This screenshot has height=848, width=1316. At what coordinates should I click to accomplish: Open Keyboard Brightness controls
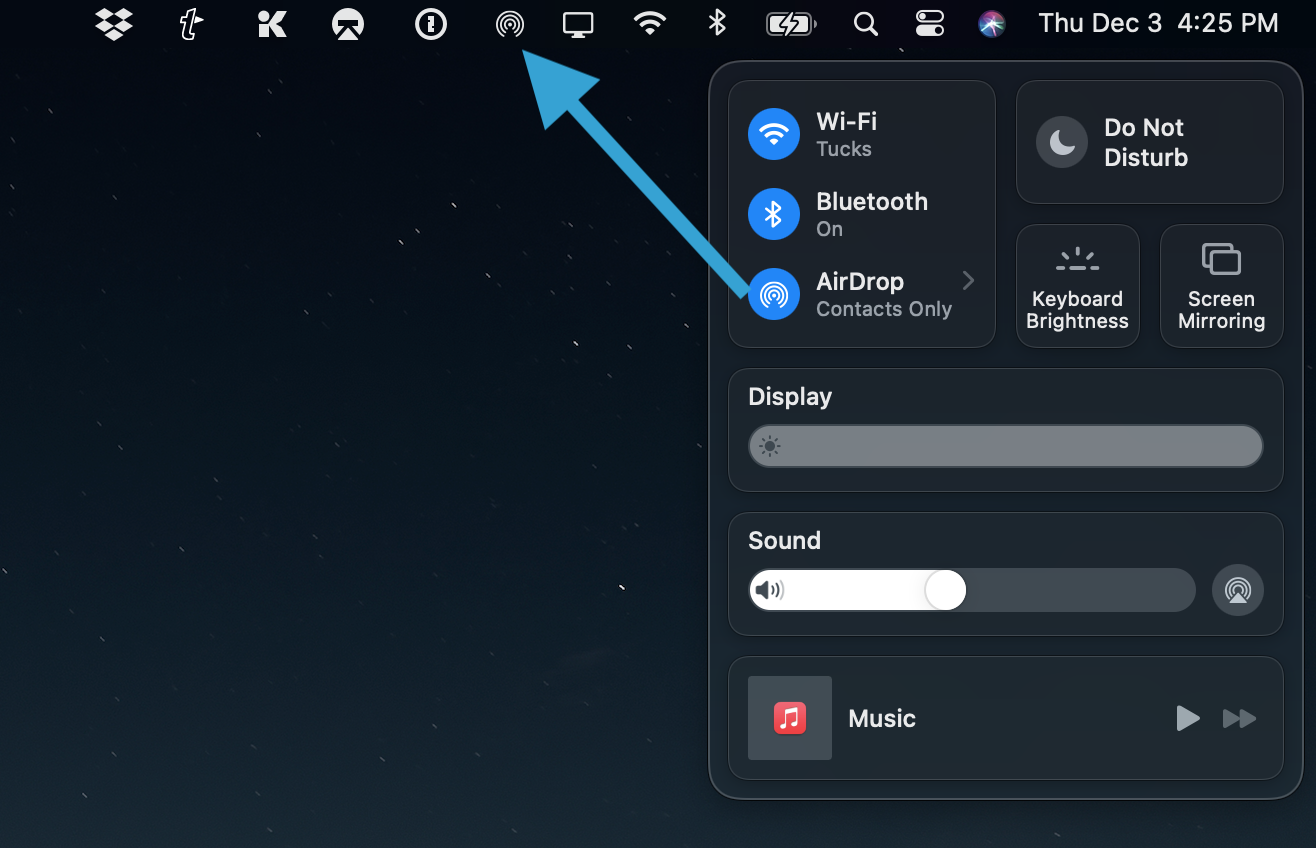(x=1077, y=285)
